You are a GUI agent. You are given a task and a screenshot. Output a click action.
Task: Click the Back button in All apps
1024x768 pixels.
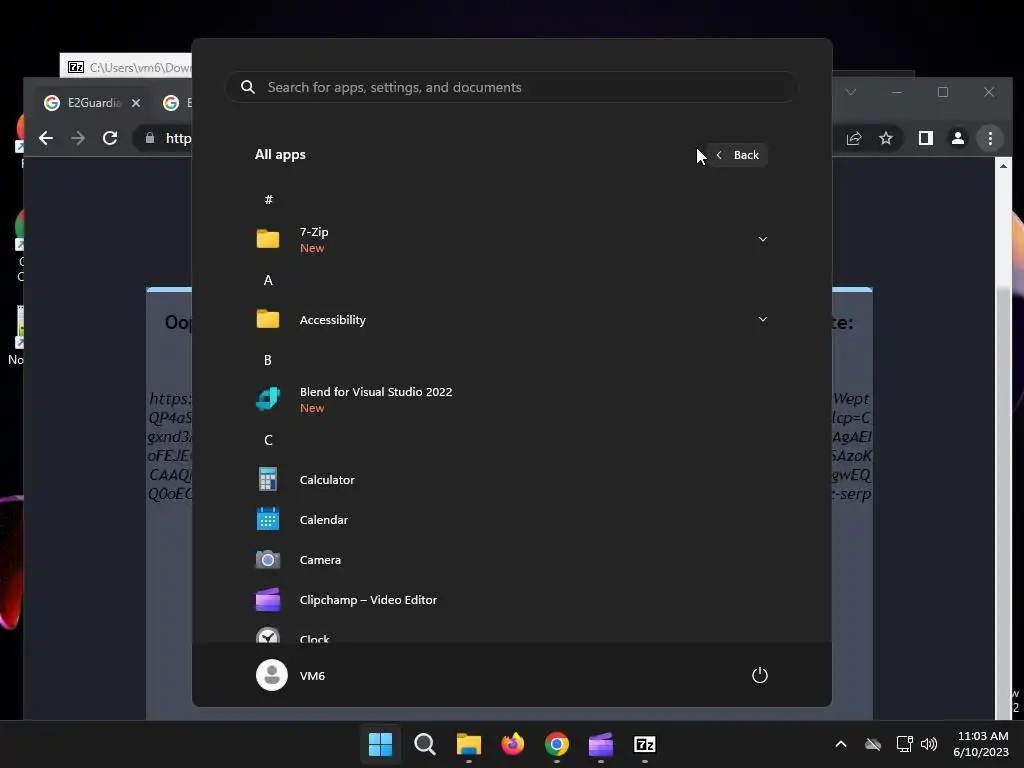pyautogui.click(x=737, y=155)
